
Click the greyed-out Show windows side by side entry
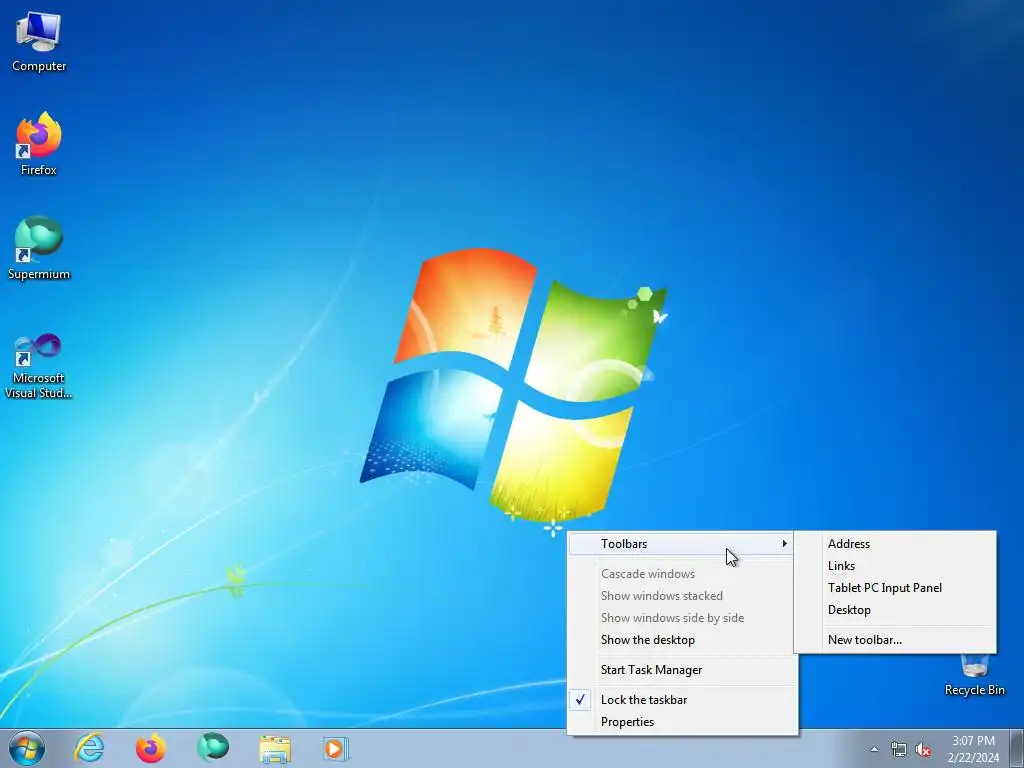pos(682,618)
